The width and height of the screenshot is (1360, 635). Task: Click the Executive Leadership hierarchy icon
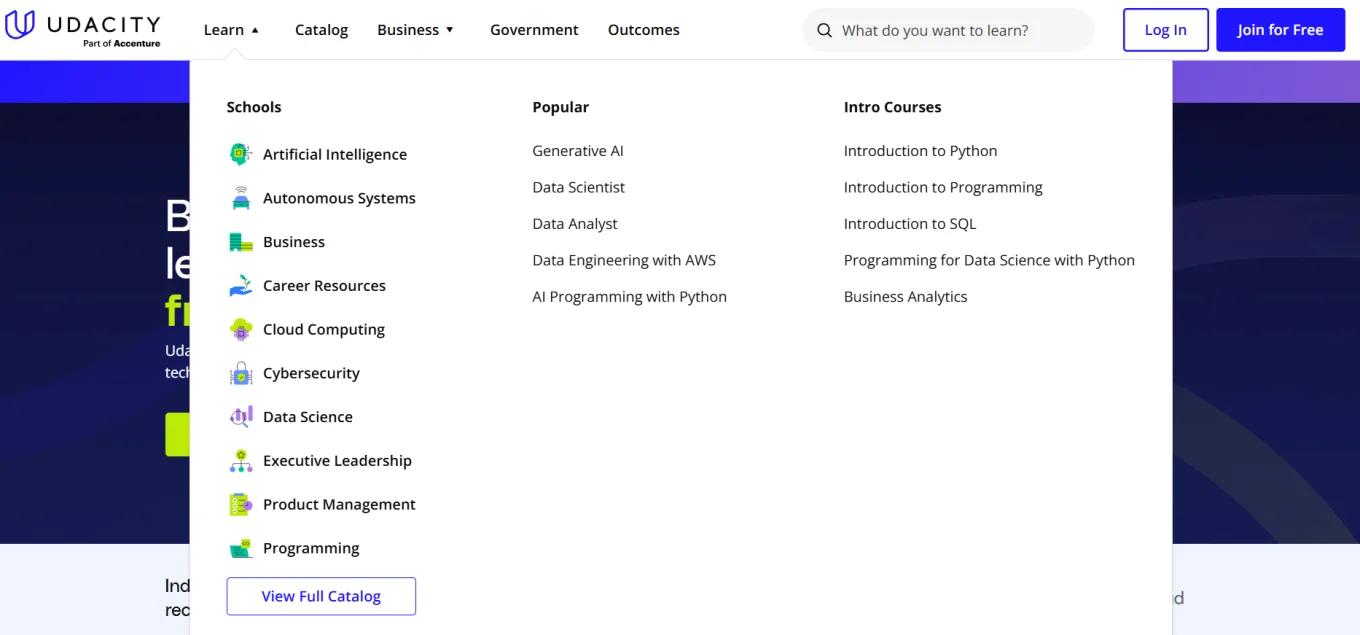click(240, 461)
